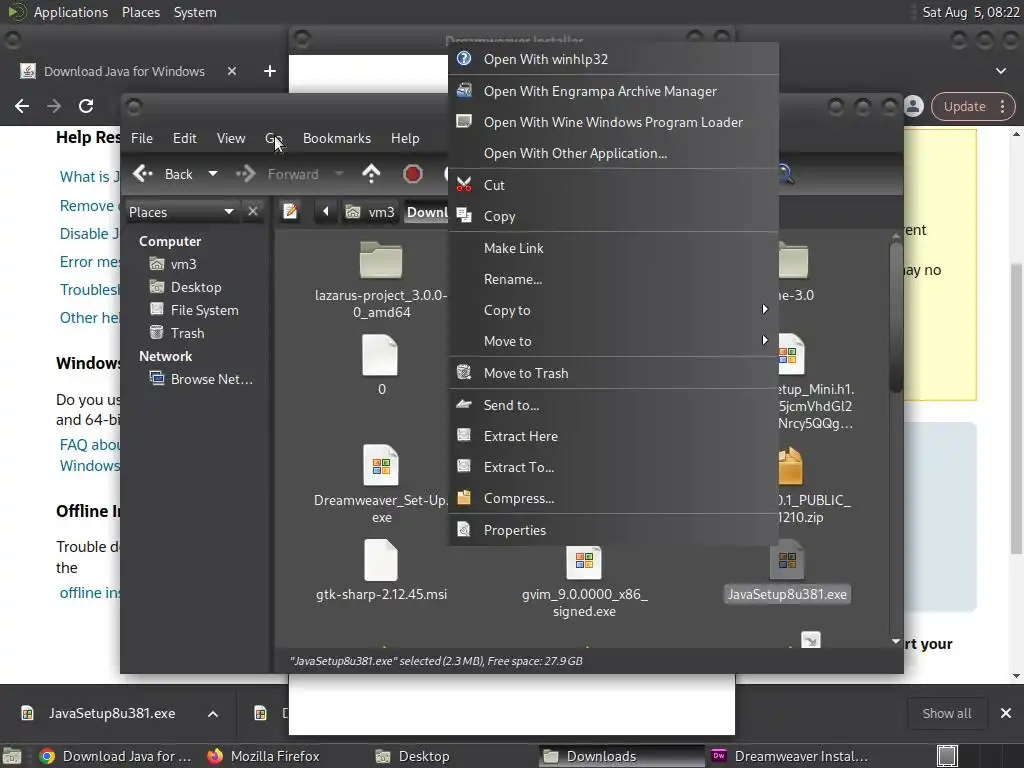This screenshot has width=1024, height=768.
Task: Open the Places sidebar dropdown
Action: point(182,212)
